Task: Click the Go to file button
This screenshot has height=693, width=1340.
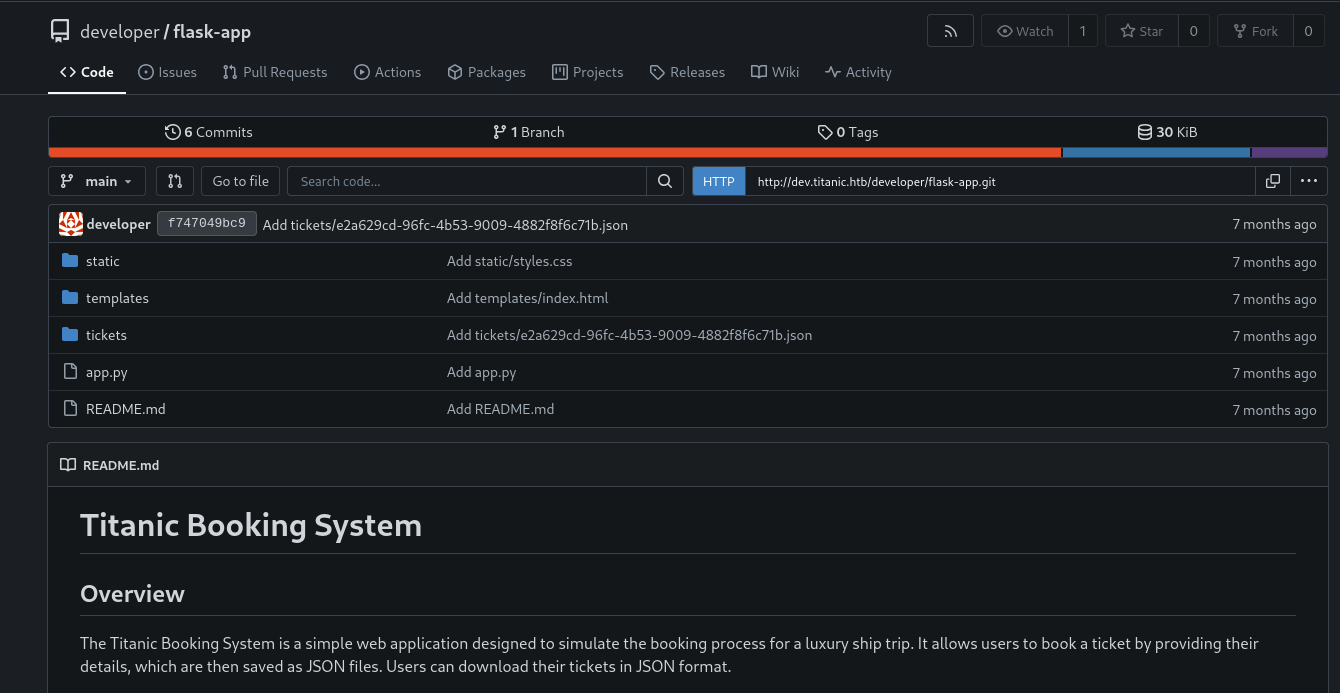Action: click(x=241, y=181)
